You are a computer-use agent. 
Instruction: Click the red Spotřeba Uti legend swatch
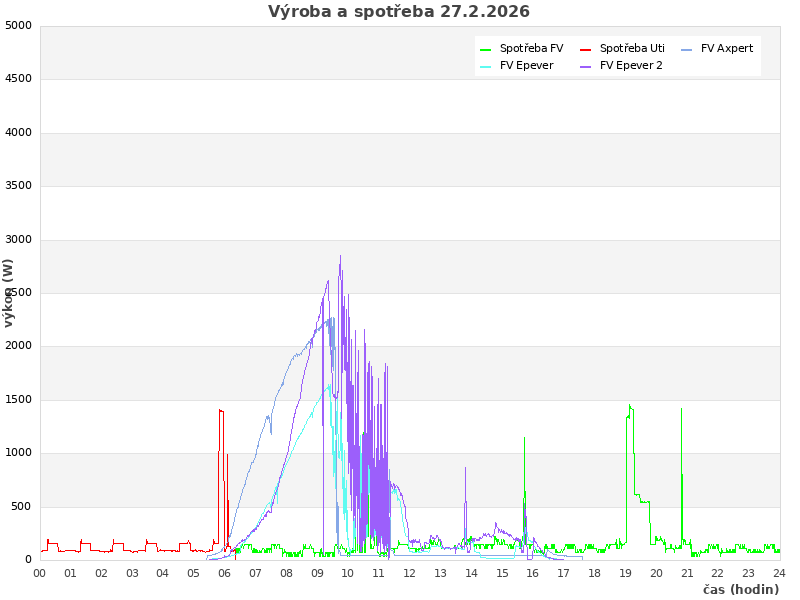pos(586,49)
